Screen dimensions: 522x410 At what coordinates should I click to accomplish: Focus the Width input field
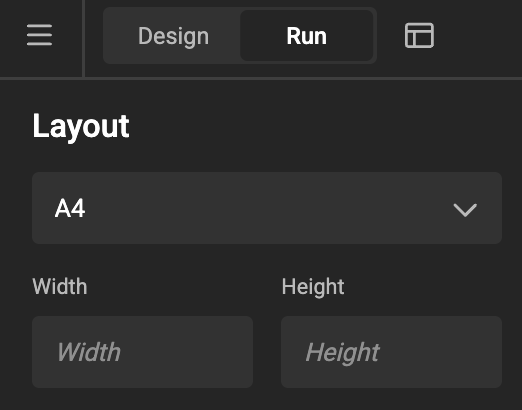[142, 352]
